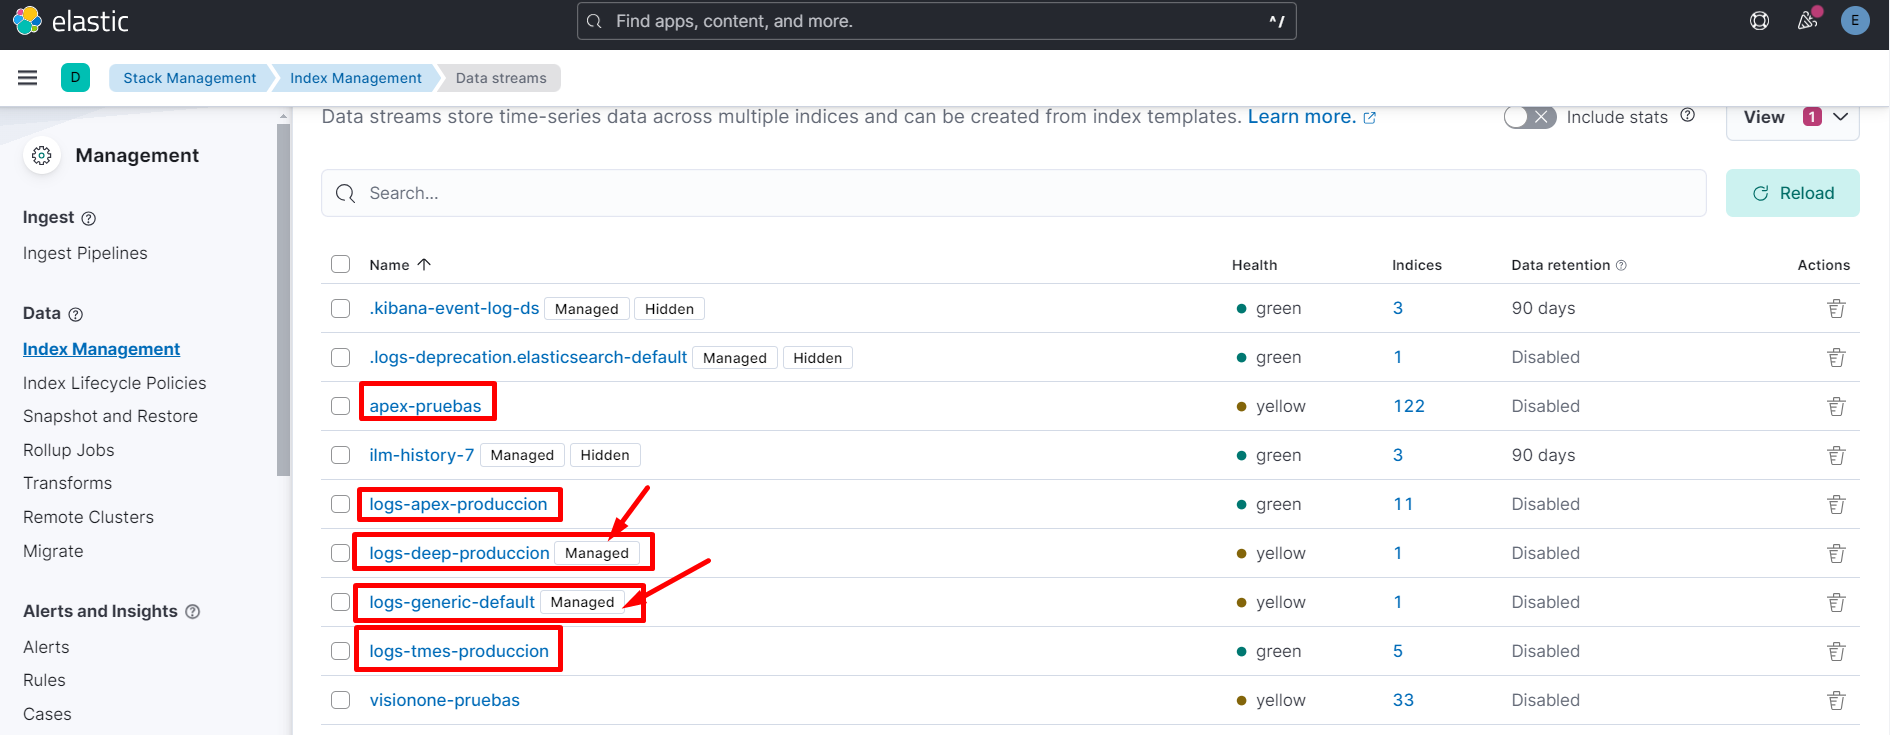
Task: Open the newsfeed notifications icon
Action: pyautogui.click(x=1807, y=21)
